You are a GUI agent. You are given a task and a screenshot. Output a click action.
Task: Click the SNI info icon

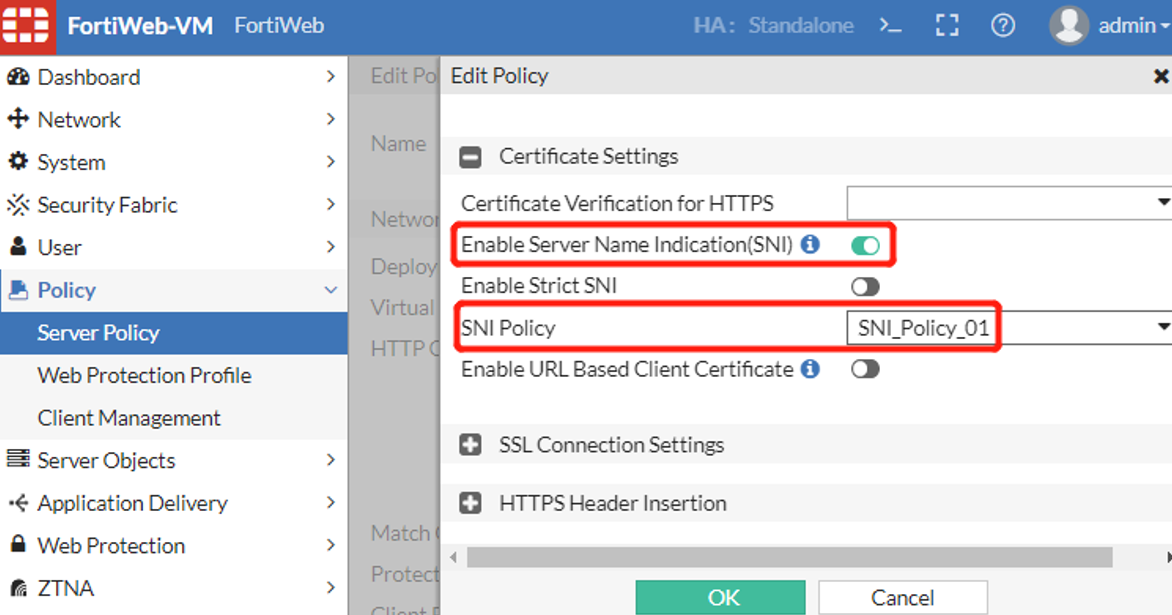coord(810,244)
